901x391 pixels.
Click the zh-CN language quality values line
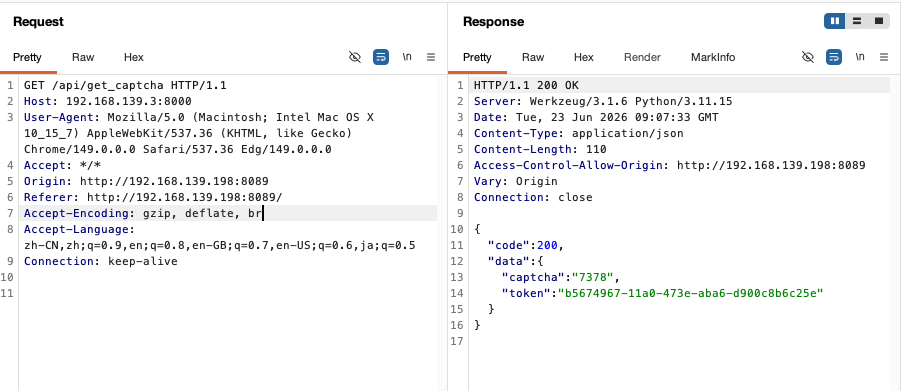click(220, 246)
